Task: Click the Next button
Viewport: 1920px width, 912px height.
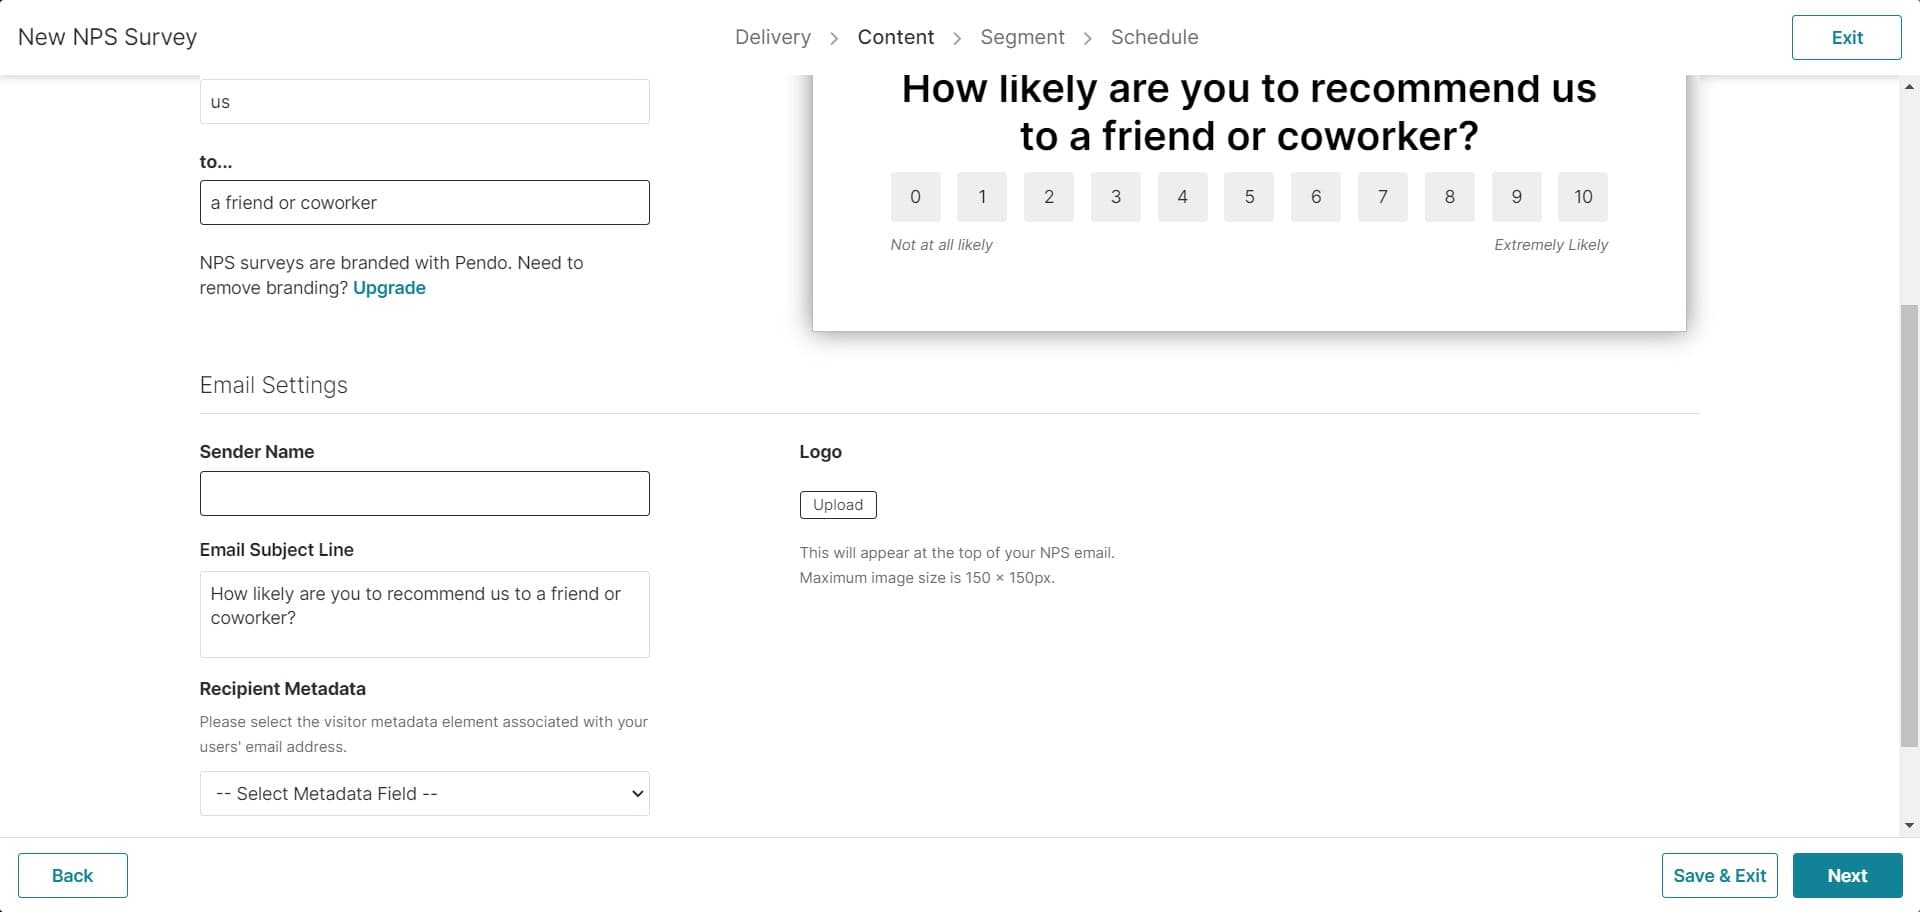Action: tap(1847, 875)
